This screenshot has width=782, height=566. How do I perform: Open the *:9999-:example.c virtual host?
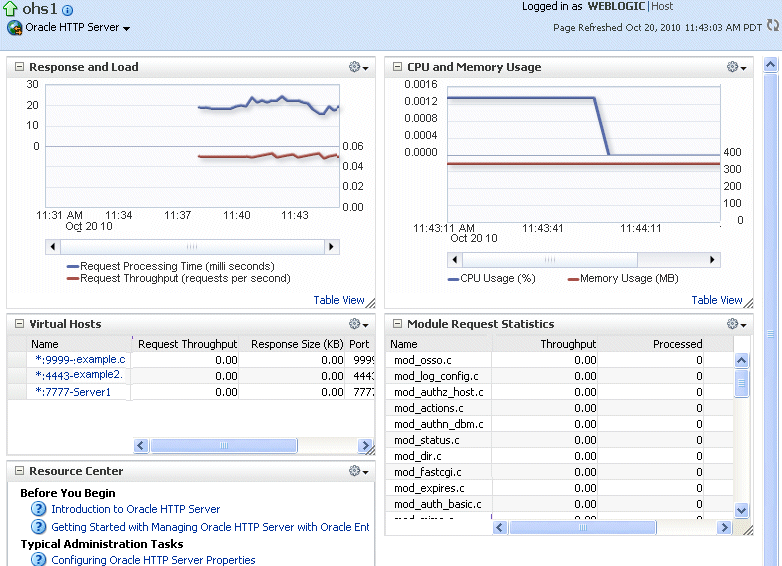80,360
